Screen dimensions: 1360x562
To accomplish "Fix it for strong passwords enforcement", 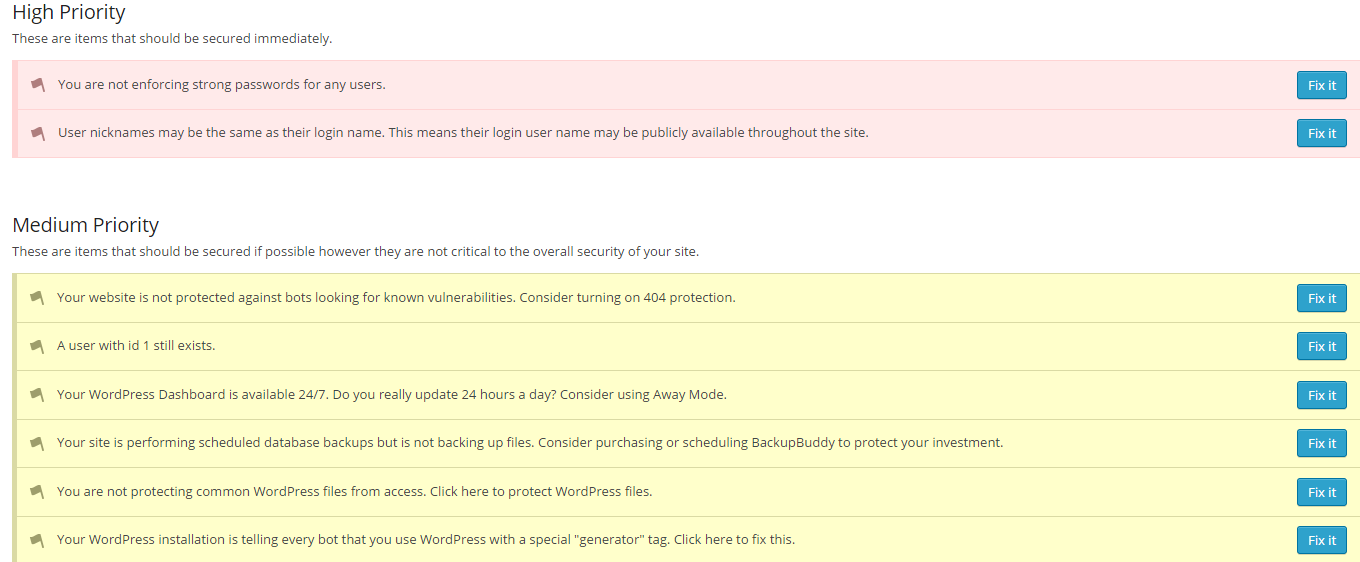I will [1321, 85].
